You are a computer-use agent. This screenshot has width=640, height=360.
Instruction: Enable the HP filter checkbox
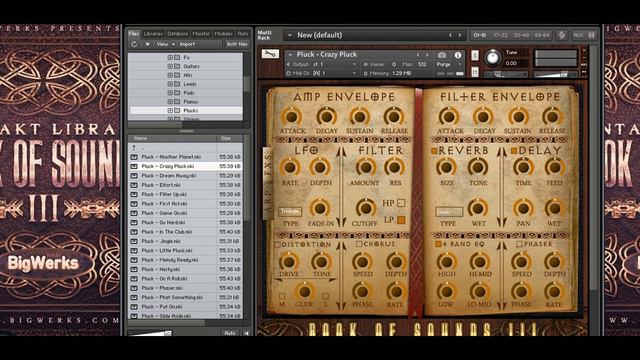pyautogui.click(x=401, y=203)
